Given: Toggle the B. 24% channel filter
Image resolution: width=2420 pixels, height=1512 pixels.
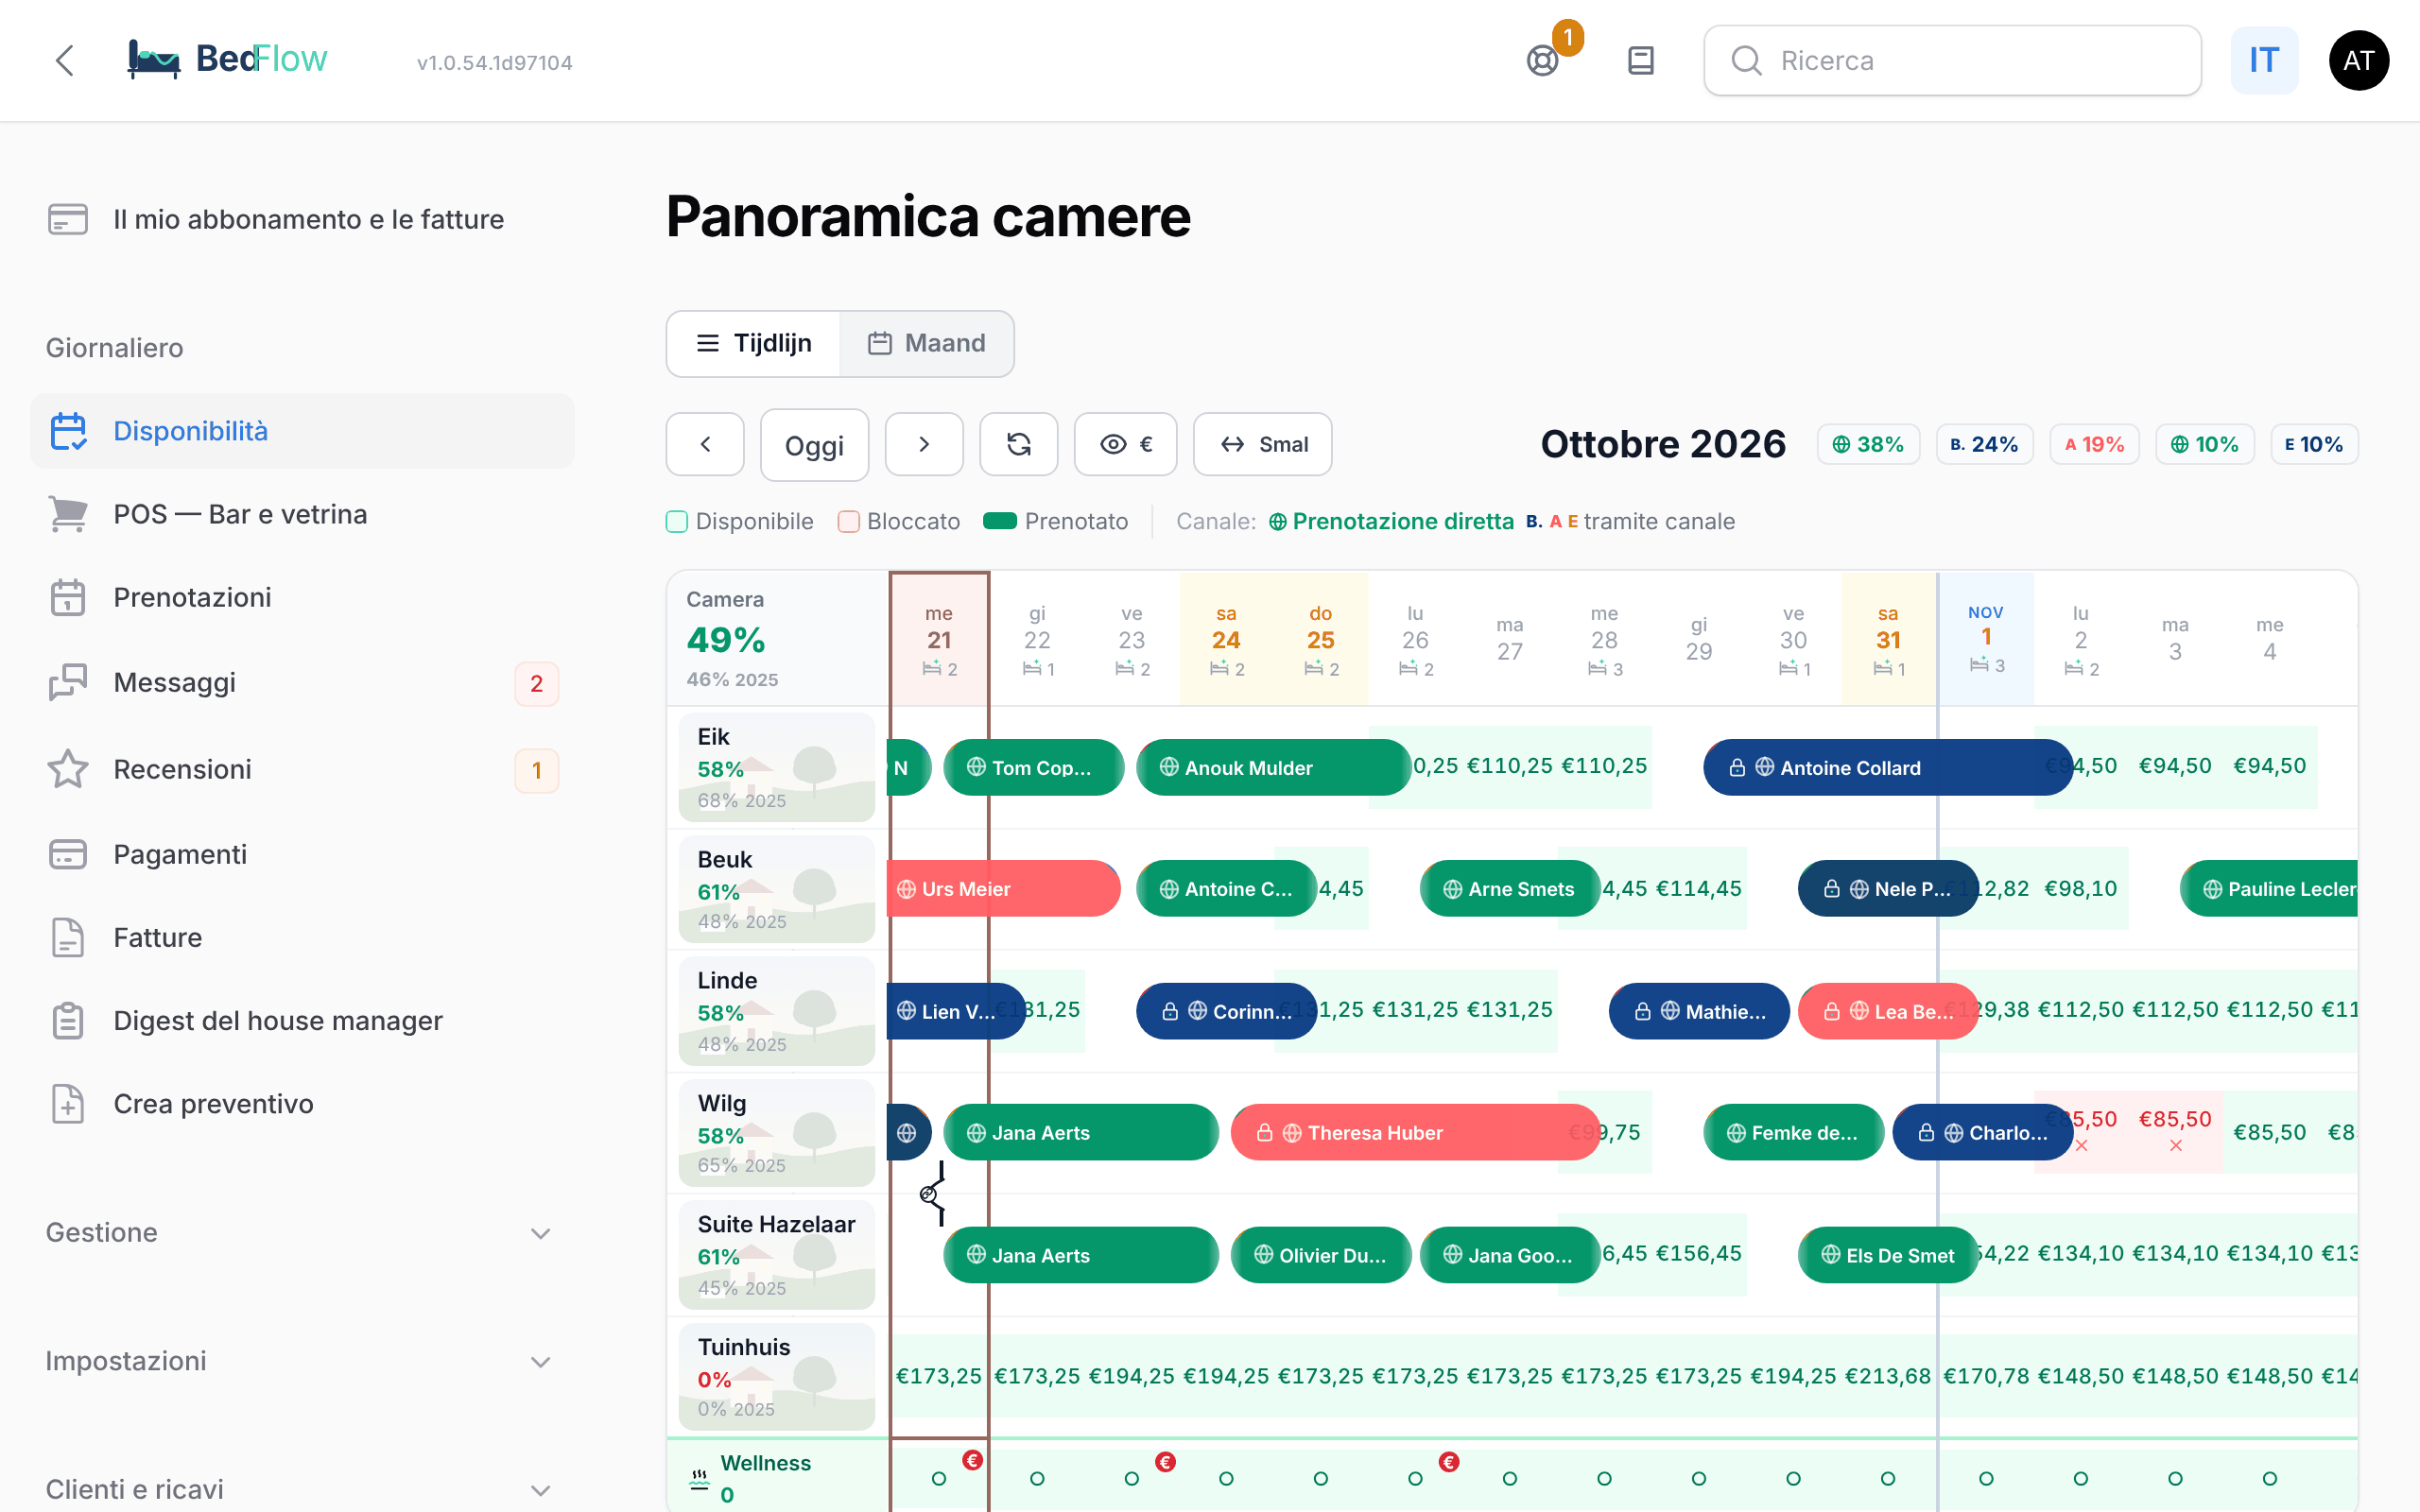Looking at the screenshot, I should pyautogui.click(x=1984, y=444).
